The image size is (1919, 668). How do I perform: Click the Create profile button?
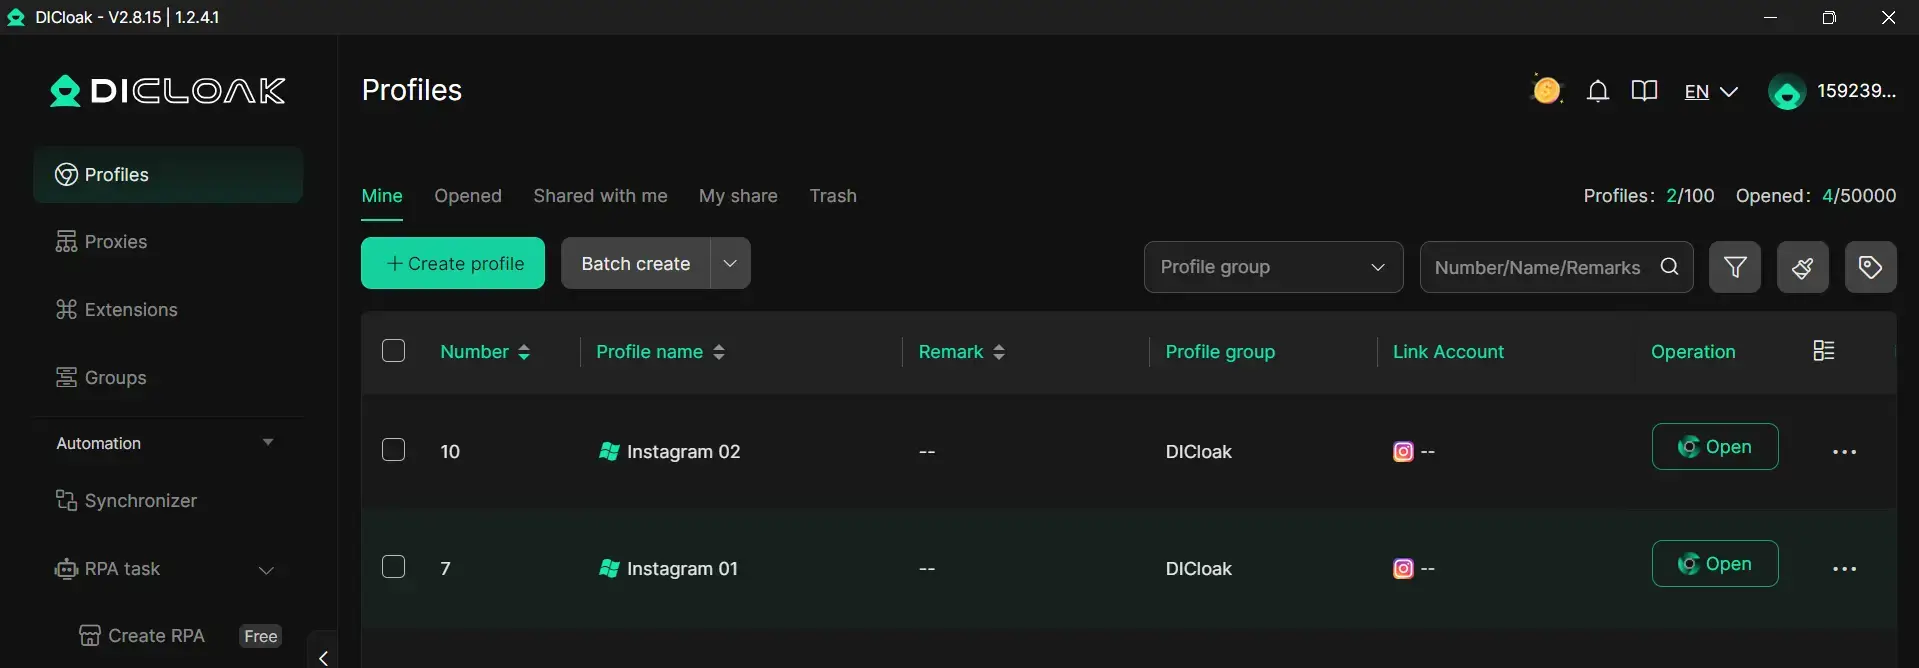(x=453, y=263)
